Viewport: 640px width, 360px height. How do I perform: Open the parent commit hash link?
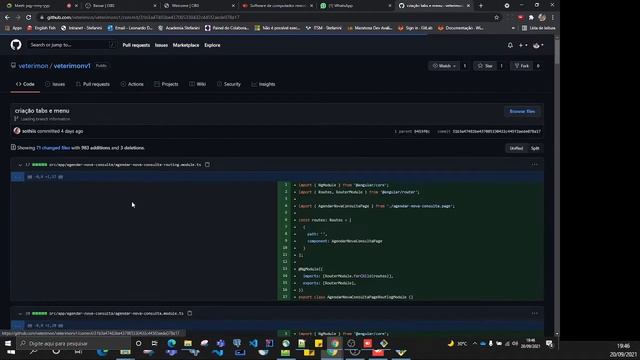[x=422, y=131]
